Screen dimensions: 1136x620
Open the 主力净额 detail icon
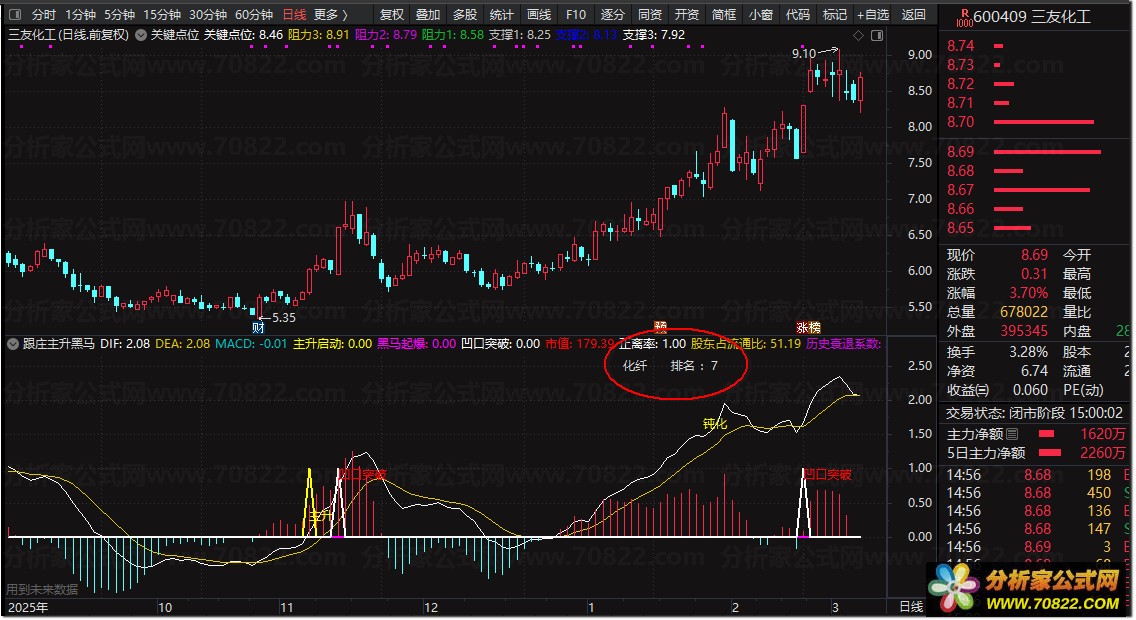[1012, 434]
